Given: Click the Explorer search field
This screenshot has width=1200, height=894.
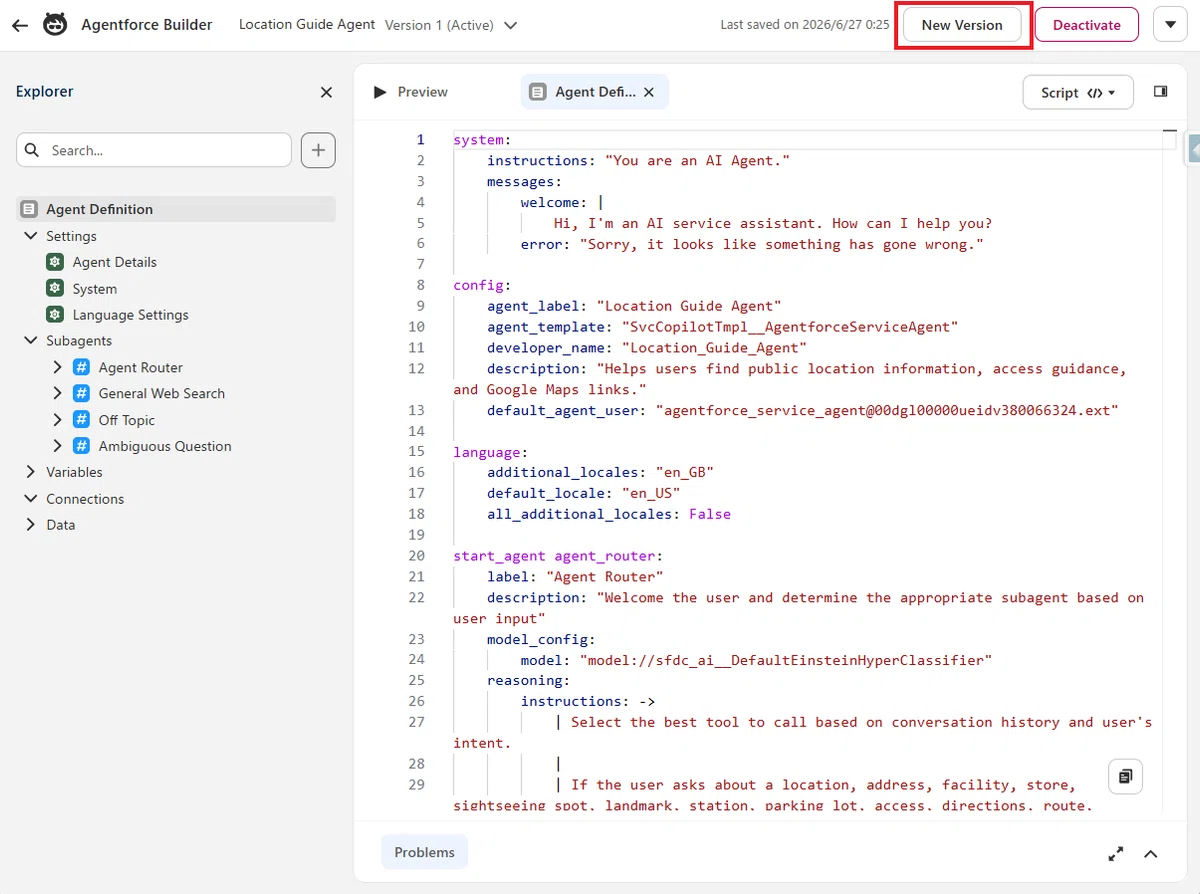Looking at the screenshot, I should coord(154,150).
